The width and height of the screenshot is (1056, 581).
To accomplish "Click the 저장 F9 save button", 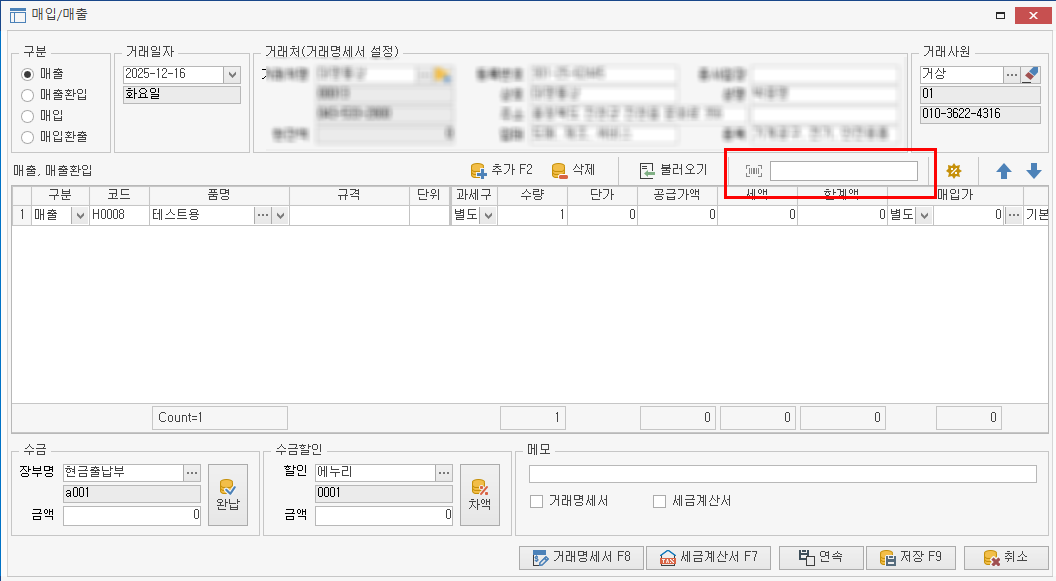I will 911,557.
